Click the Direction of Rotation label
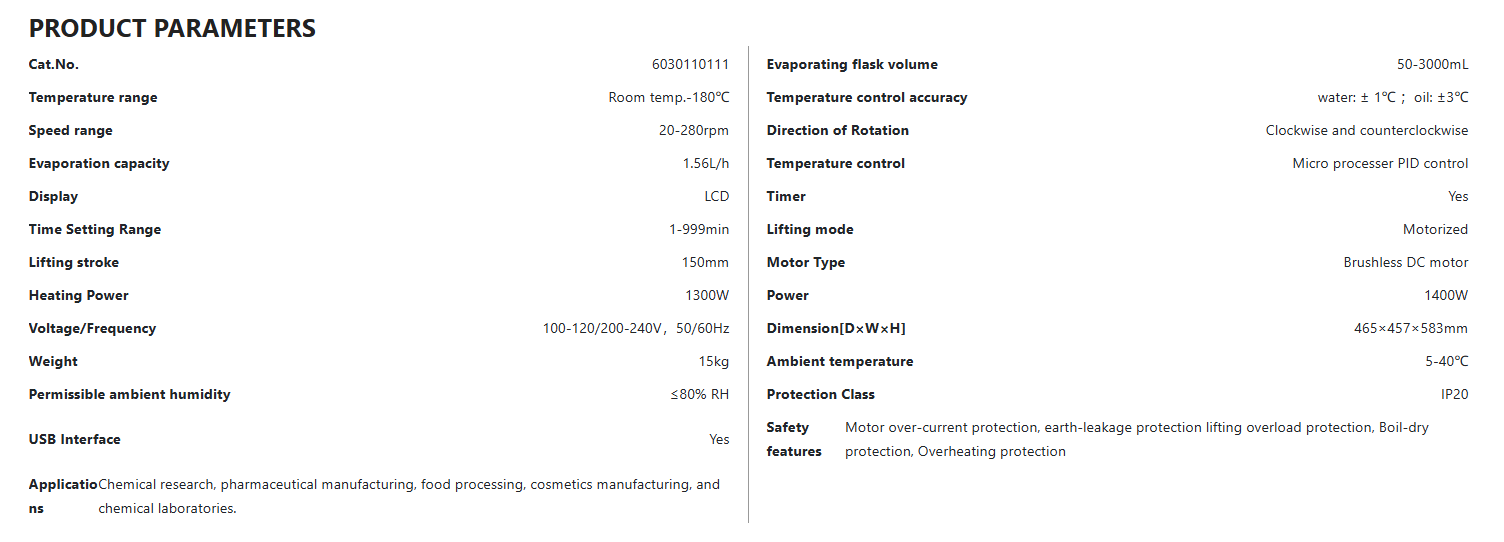Image resolution: width=1504 pixels, height=542 pixels. (837, 131)
